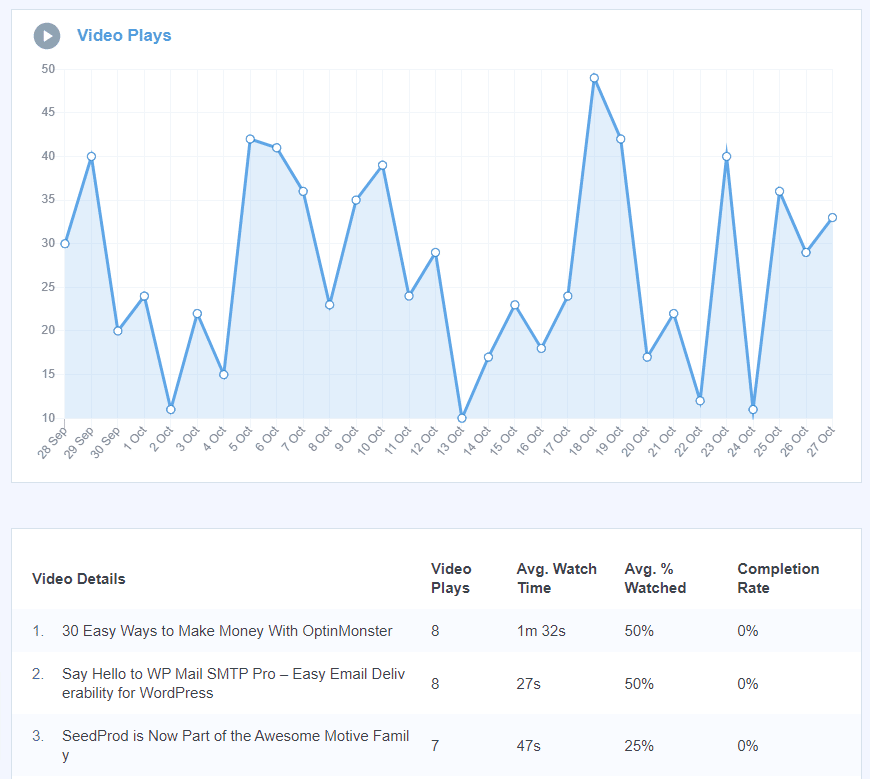Sort by the Video Plays column header
This screenshot has height=779, width=870.
(452, 578)
